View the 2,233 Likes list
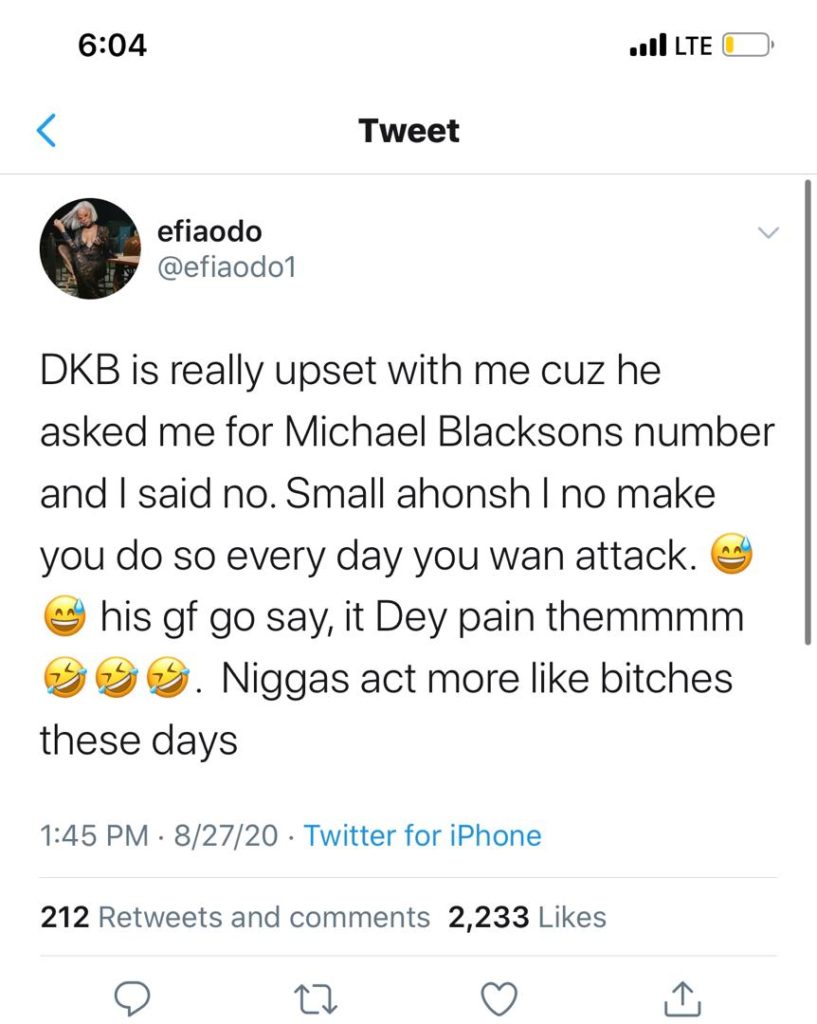 (527, 917)
